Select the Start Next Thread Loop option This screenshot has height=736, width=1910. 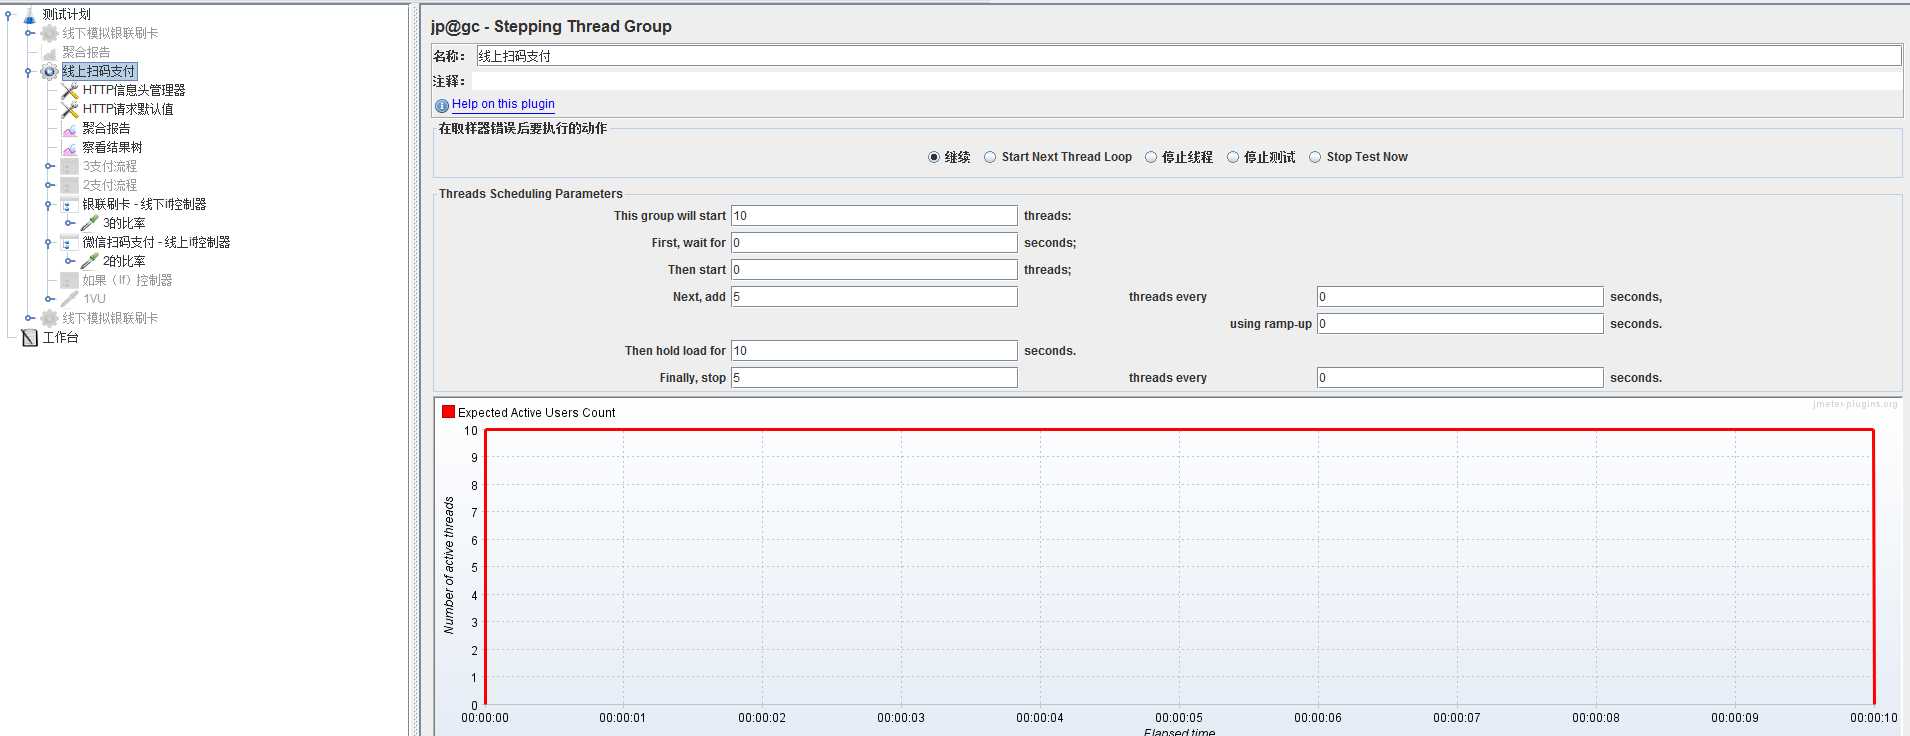(x=990, y=157)
